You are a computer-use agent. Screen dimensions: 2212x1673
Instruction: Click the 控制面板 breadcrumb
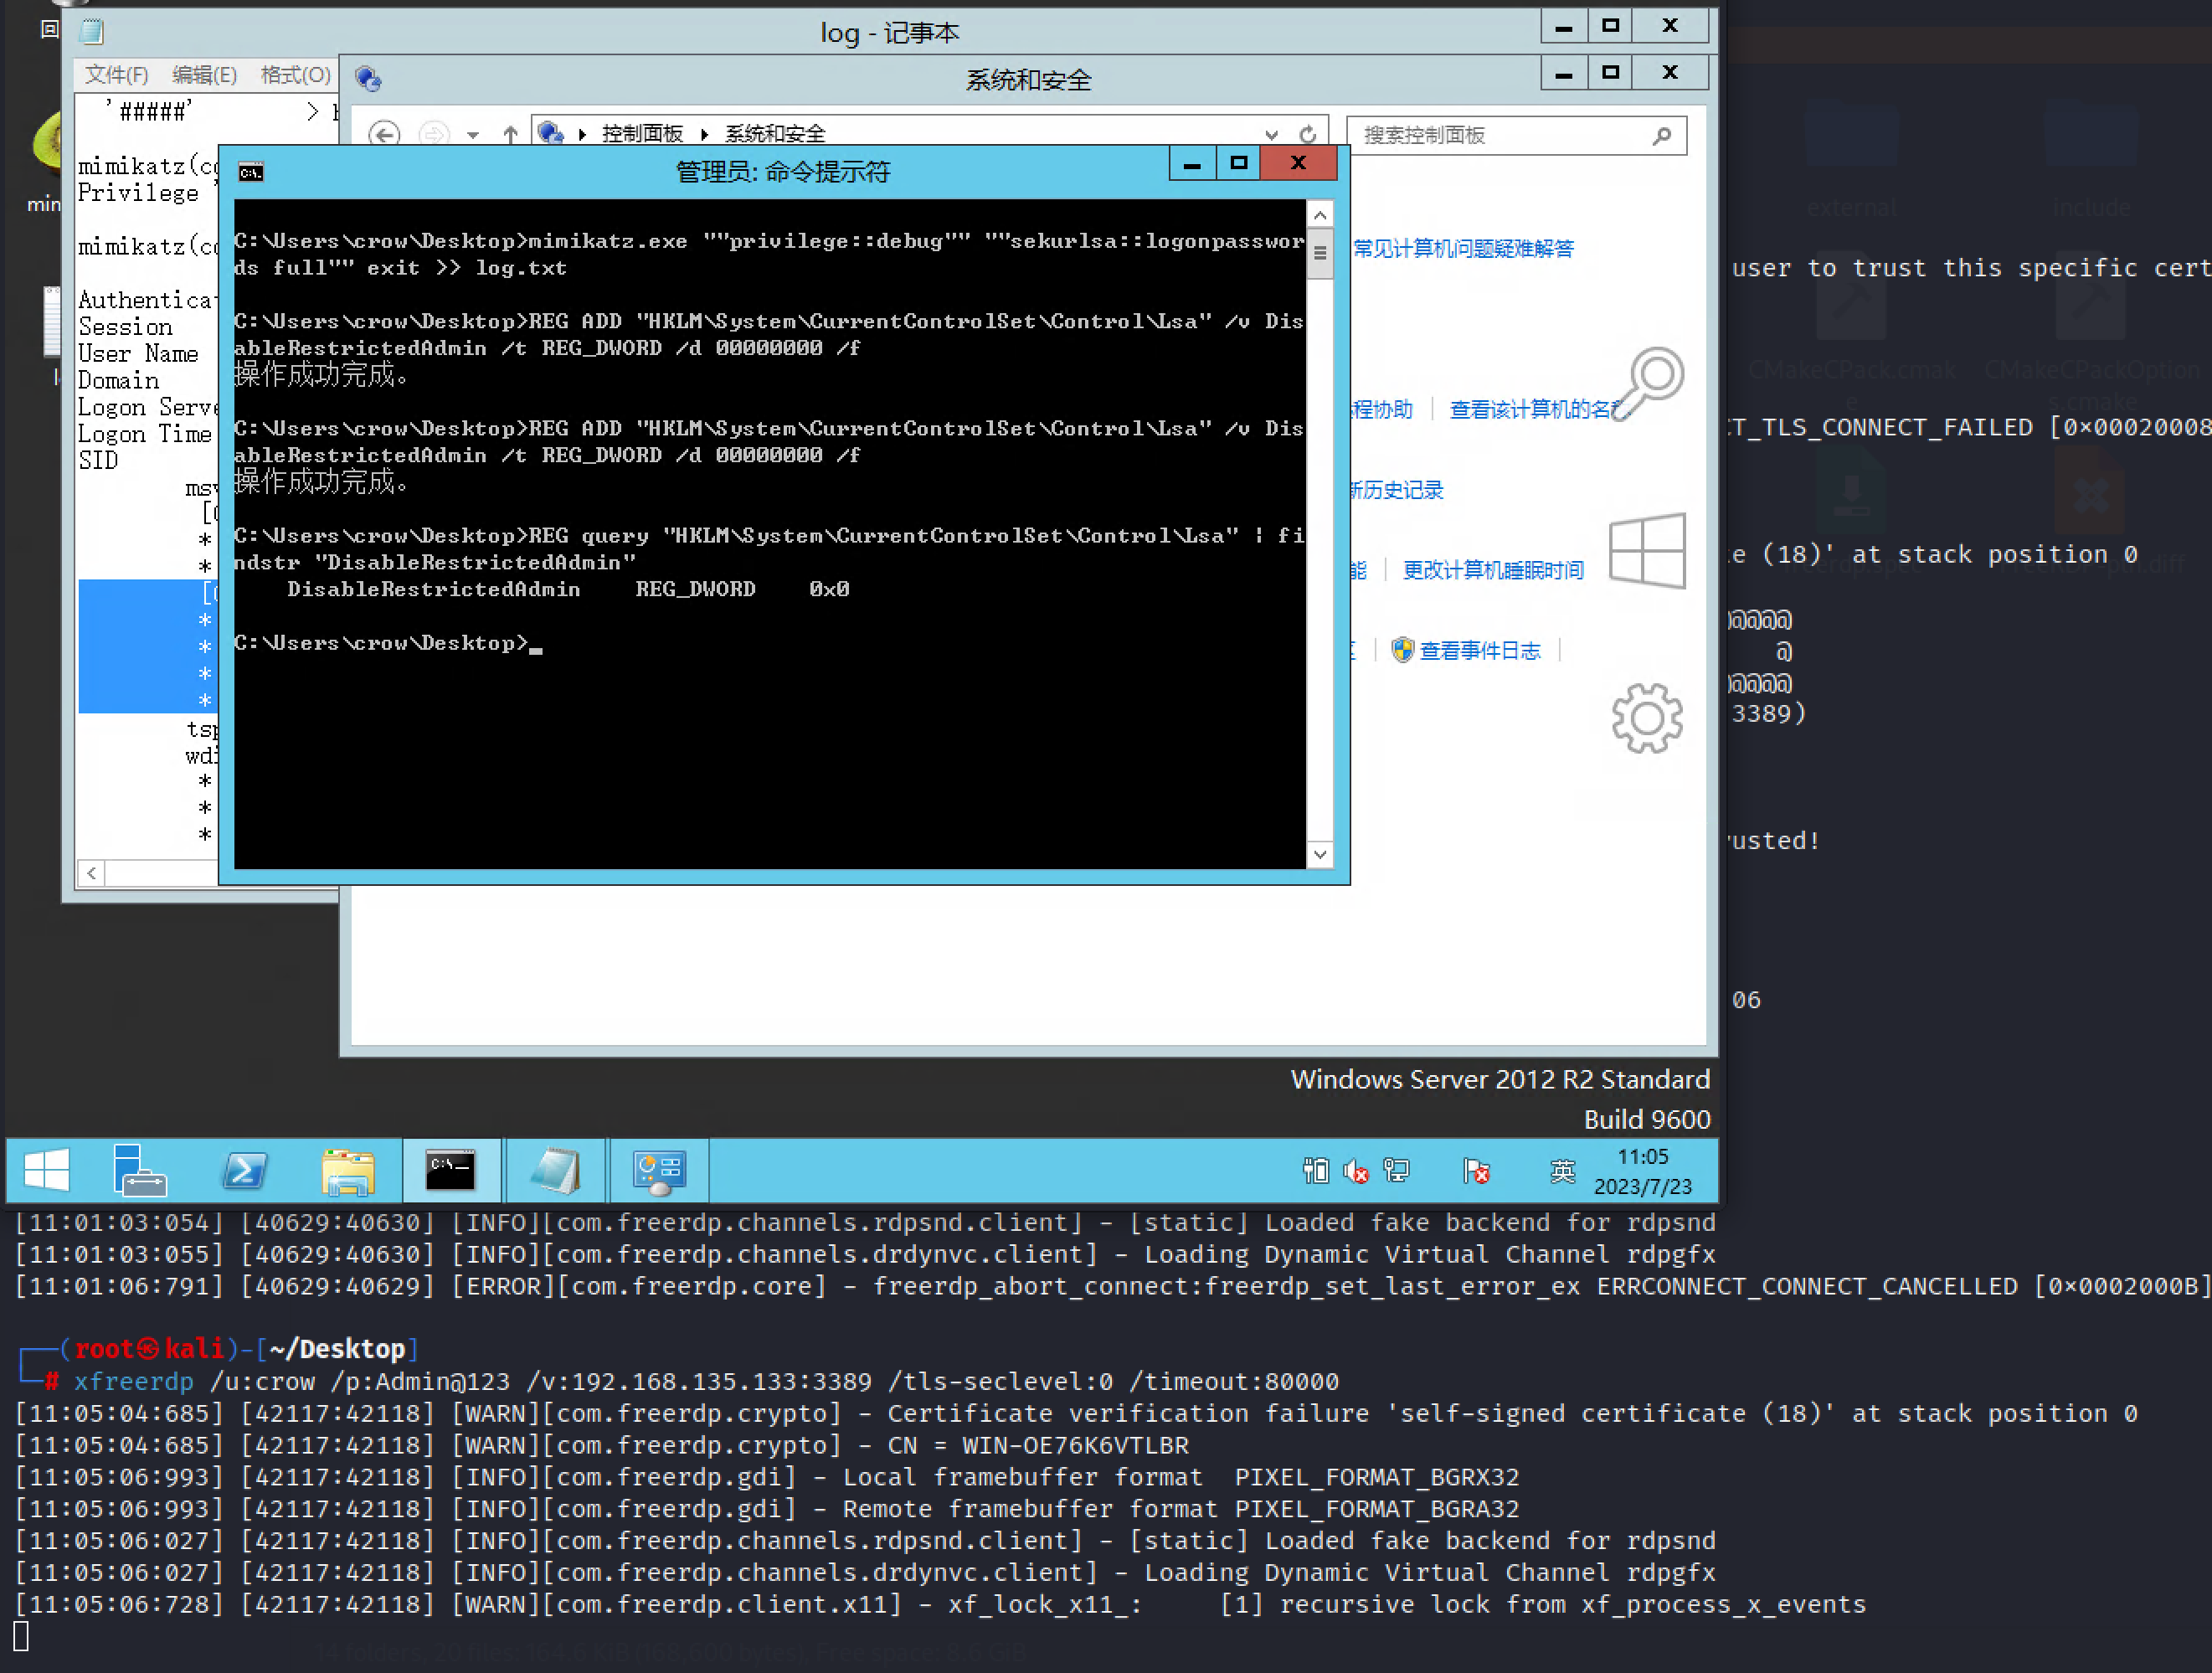click(642, 134)
